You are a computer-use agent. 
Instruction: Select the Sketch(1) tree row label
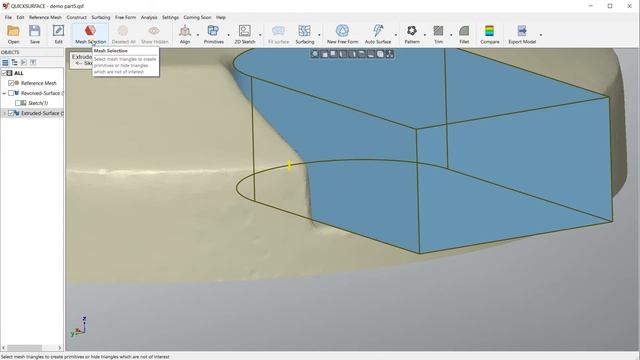(x=38, y=103)
